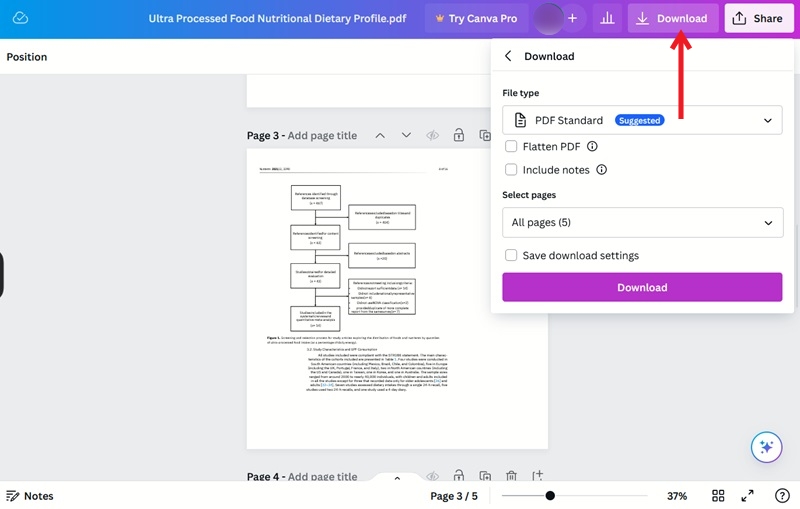Open the Notes panel
The height and width of the screenshot is (509, 800).
[x=30, y=496]
